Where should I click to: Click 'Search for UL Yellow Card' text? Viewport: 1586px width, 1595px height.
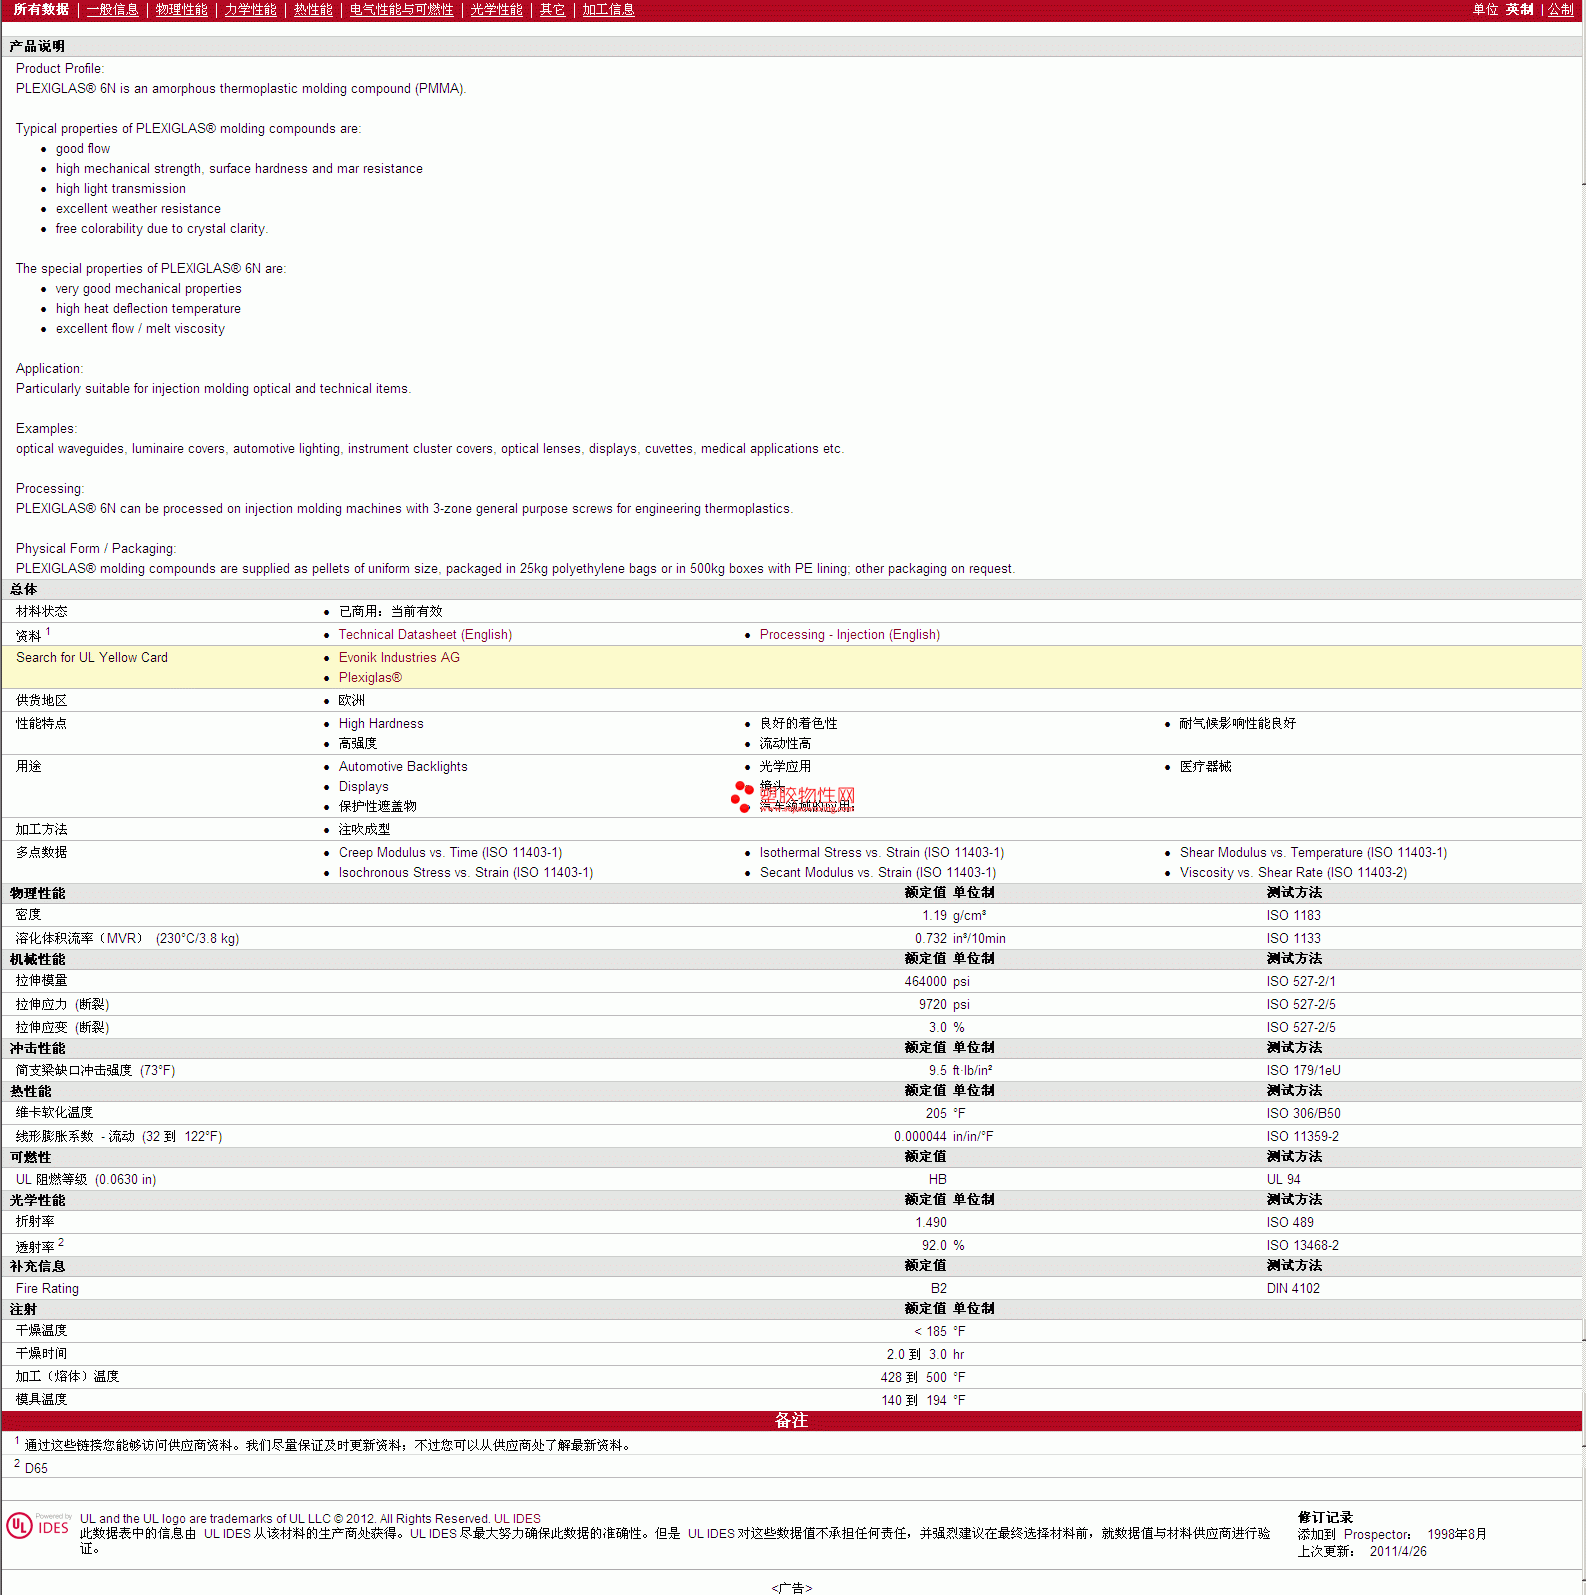pos(92,657)
